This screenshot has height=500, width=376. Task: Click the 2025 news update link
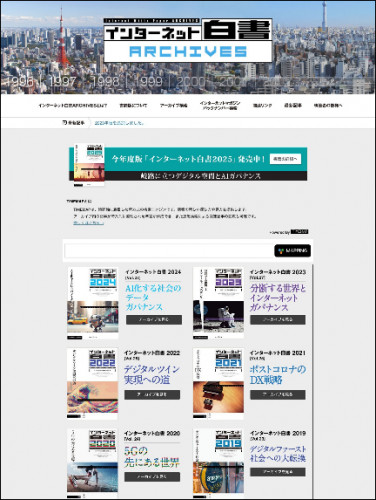click(119, 123)
